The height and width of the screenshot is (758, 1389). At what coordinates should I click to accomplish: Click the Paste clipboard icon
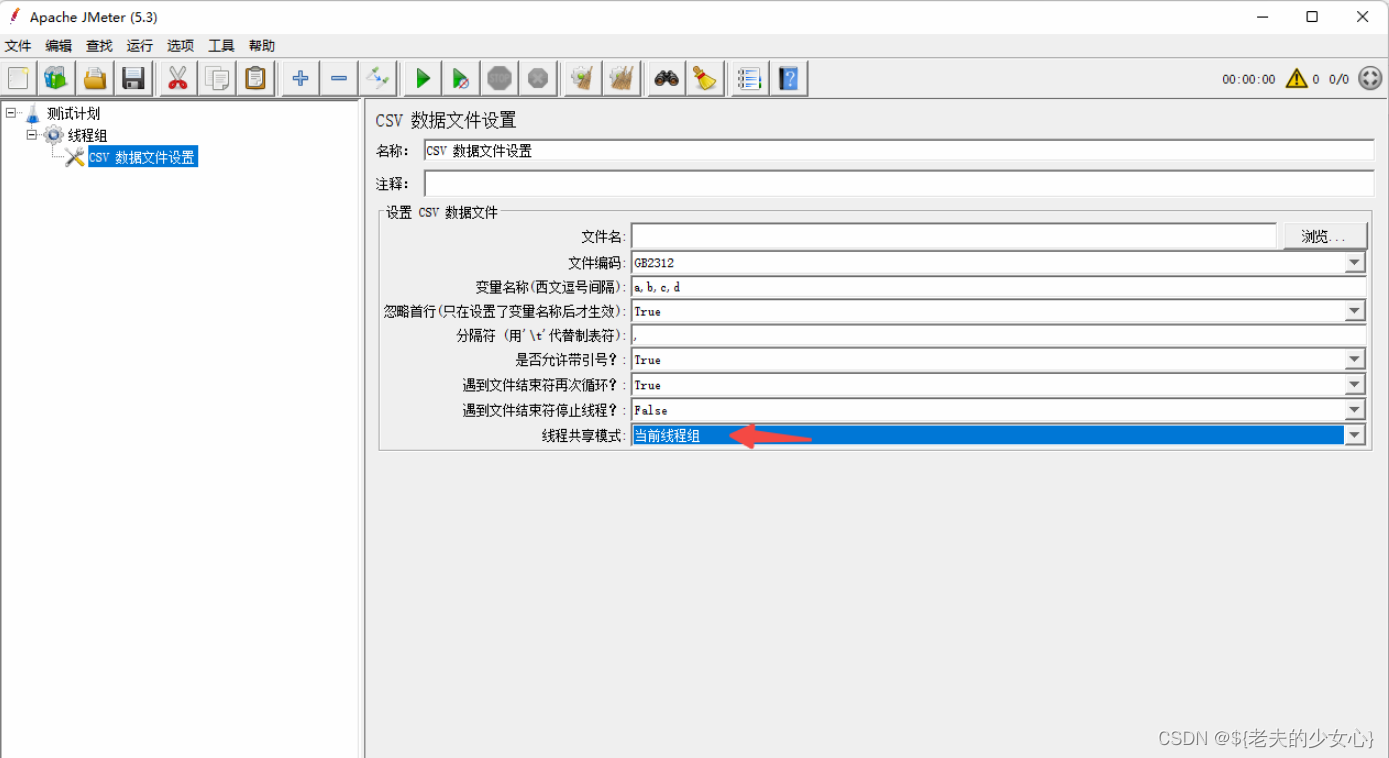click(x=256, y=78)
